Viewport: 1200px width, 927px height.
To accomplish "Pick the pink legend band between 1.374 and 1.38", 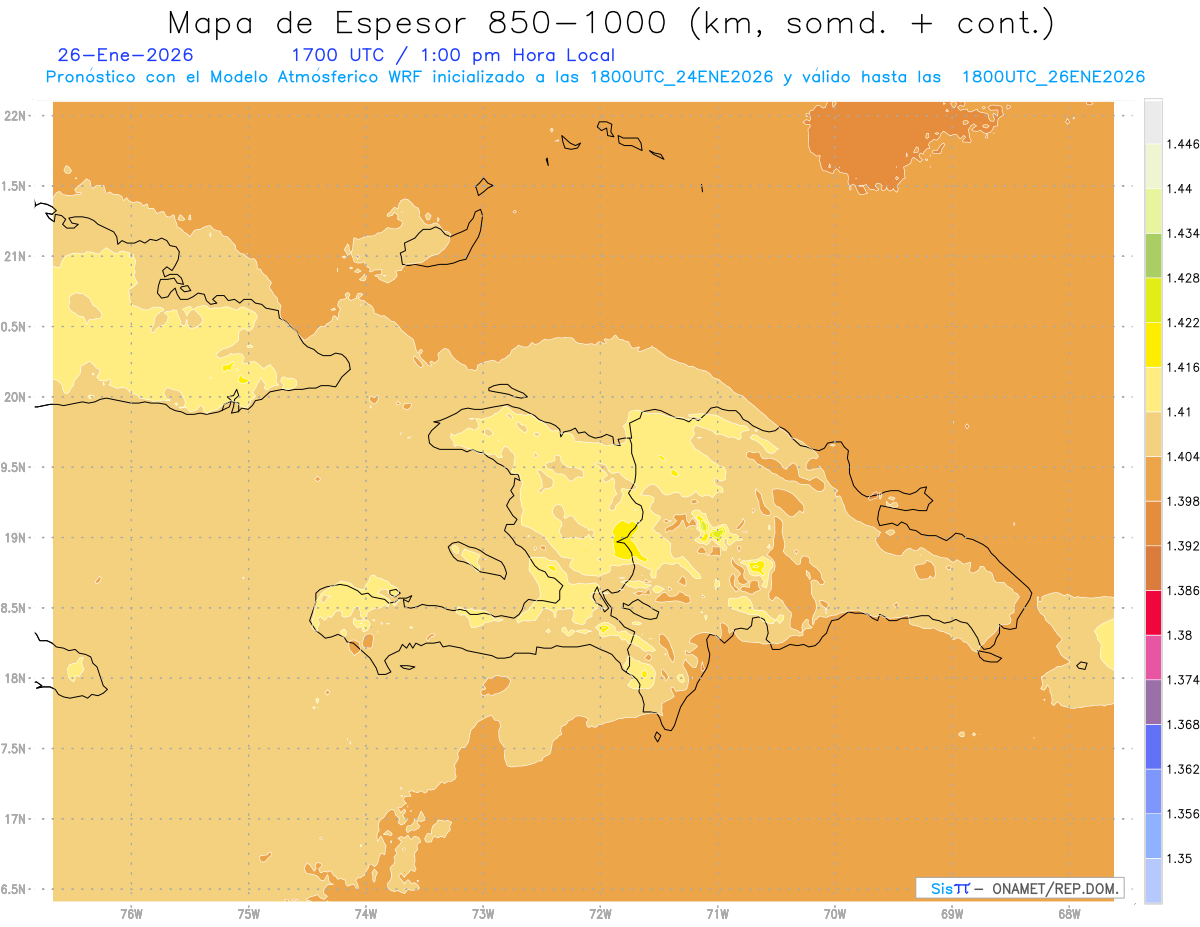I will coord(1153,657).
